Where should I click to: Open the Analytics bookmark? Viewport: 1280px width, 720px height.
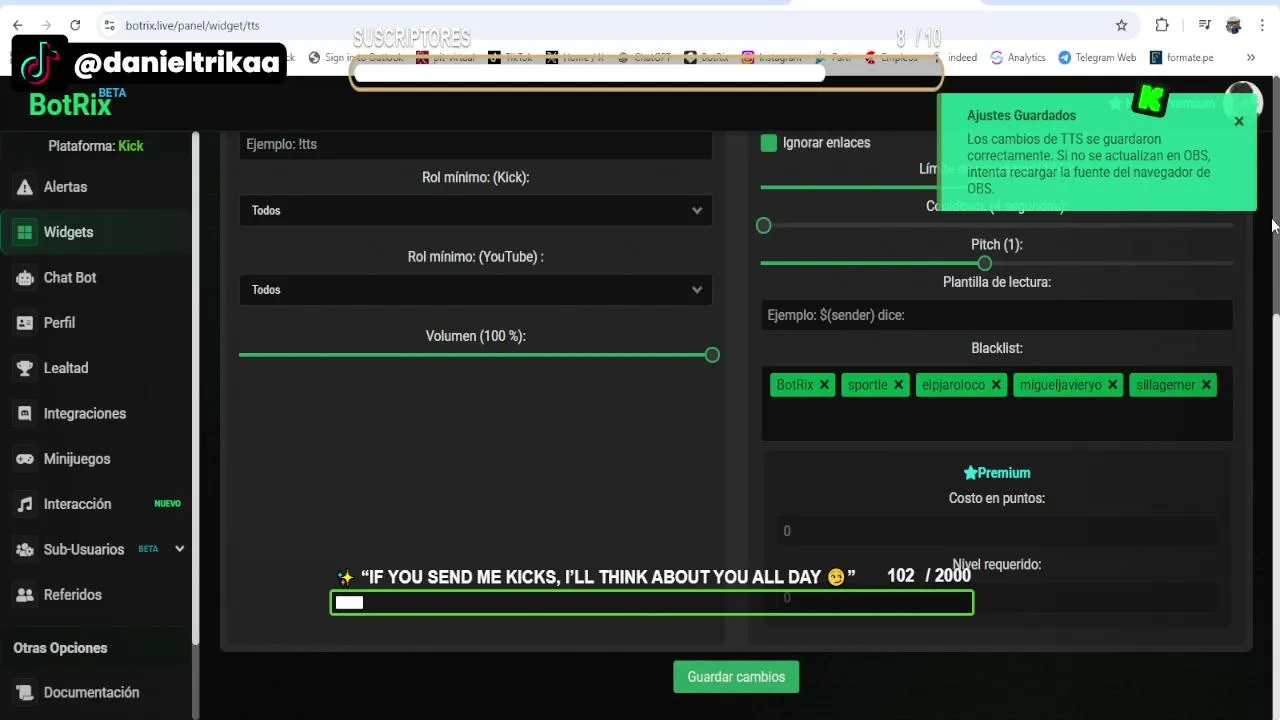(1018, 58)
